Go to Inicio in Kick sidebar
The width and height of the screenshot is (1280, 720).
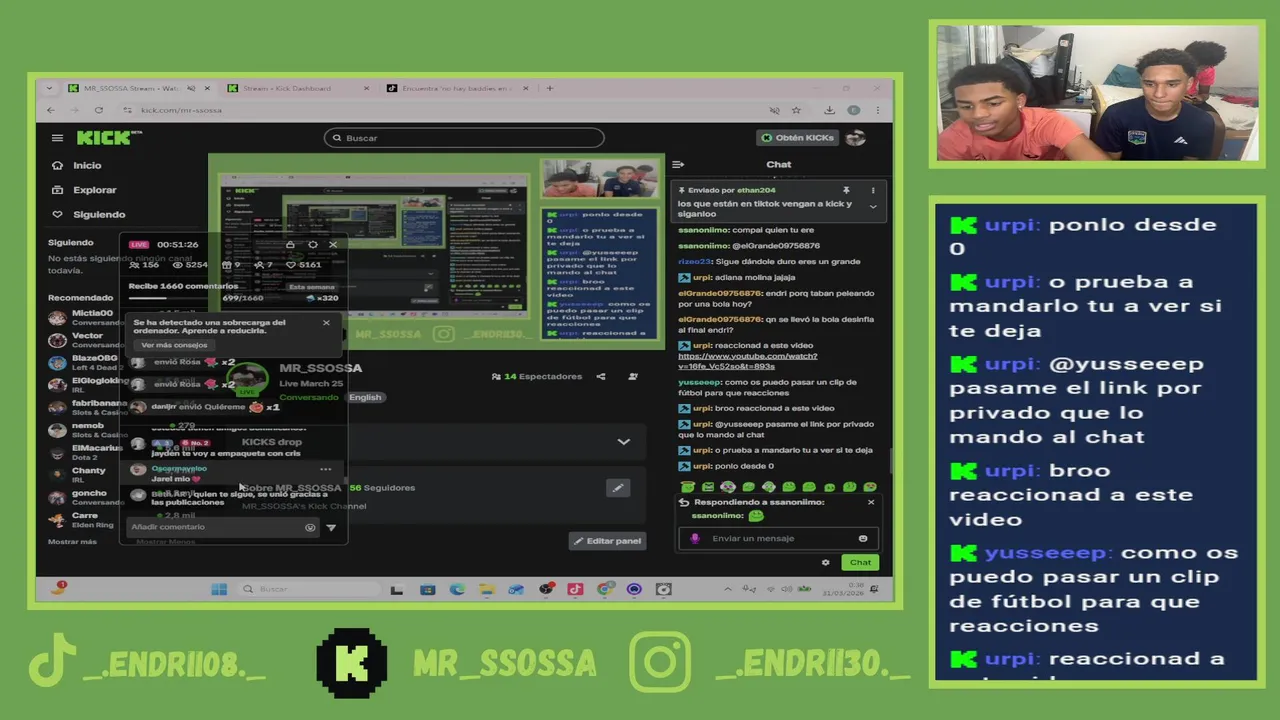pos(78,165)
